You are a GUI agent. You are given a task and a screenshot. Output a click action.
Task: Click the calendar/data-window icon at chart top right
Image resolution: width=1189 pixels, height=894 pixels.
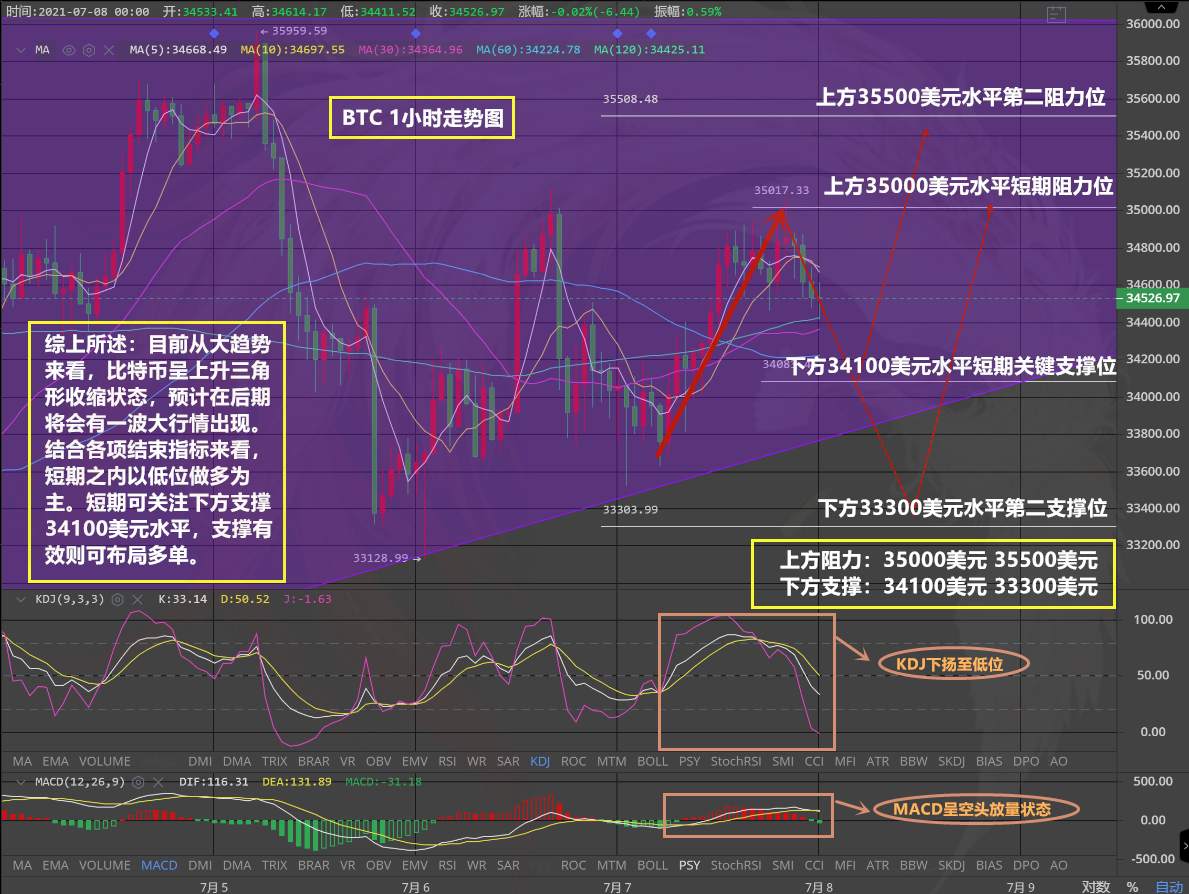point(1056,14)
